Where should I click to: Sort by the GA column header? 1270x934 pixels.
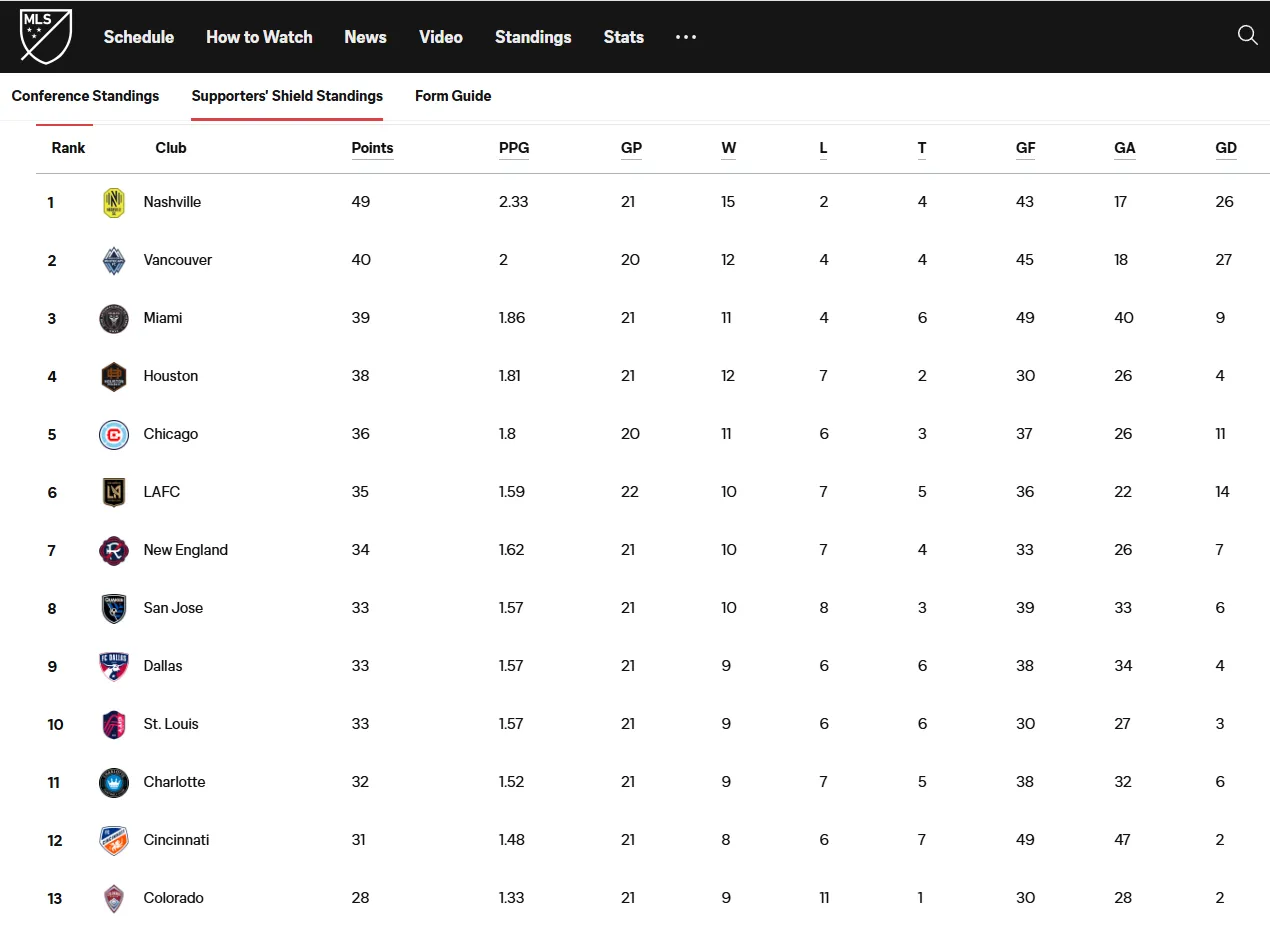[1124, 148]
